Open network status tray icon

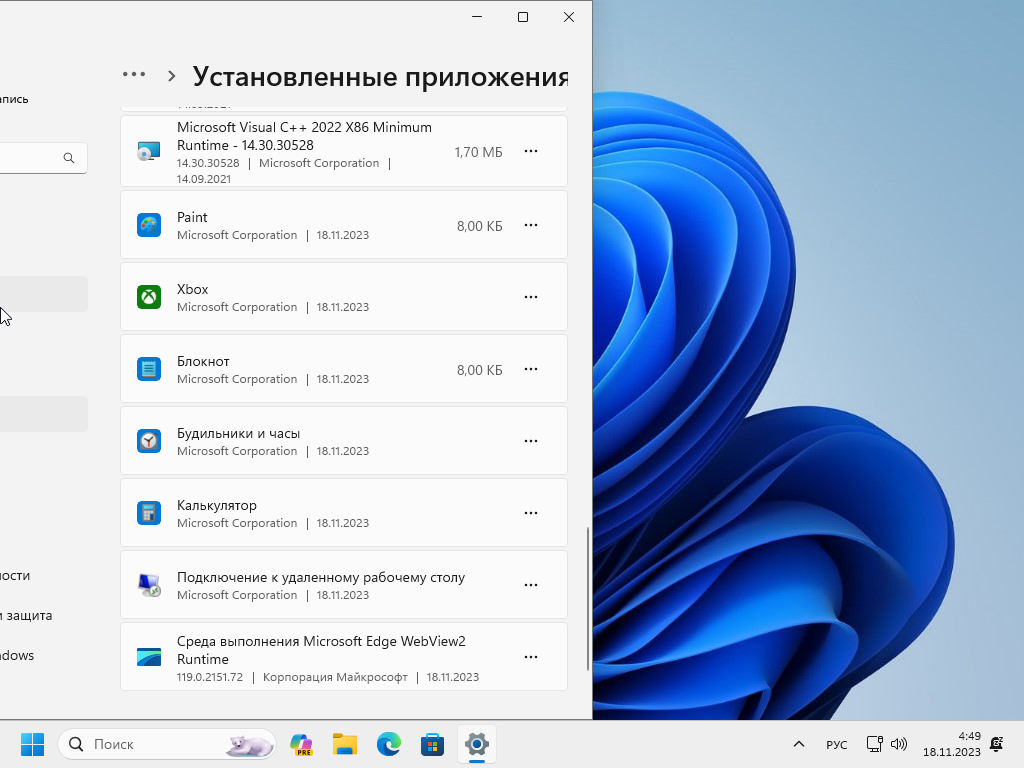point(874,744)
